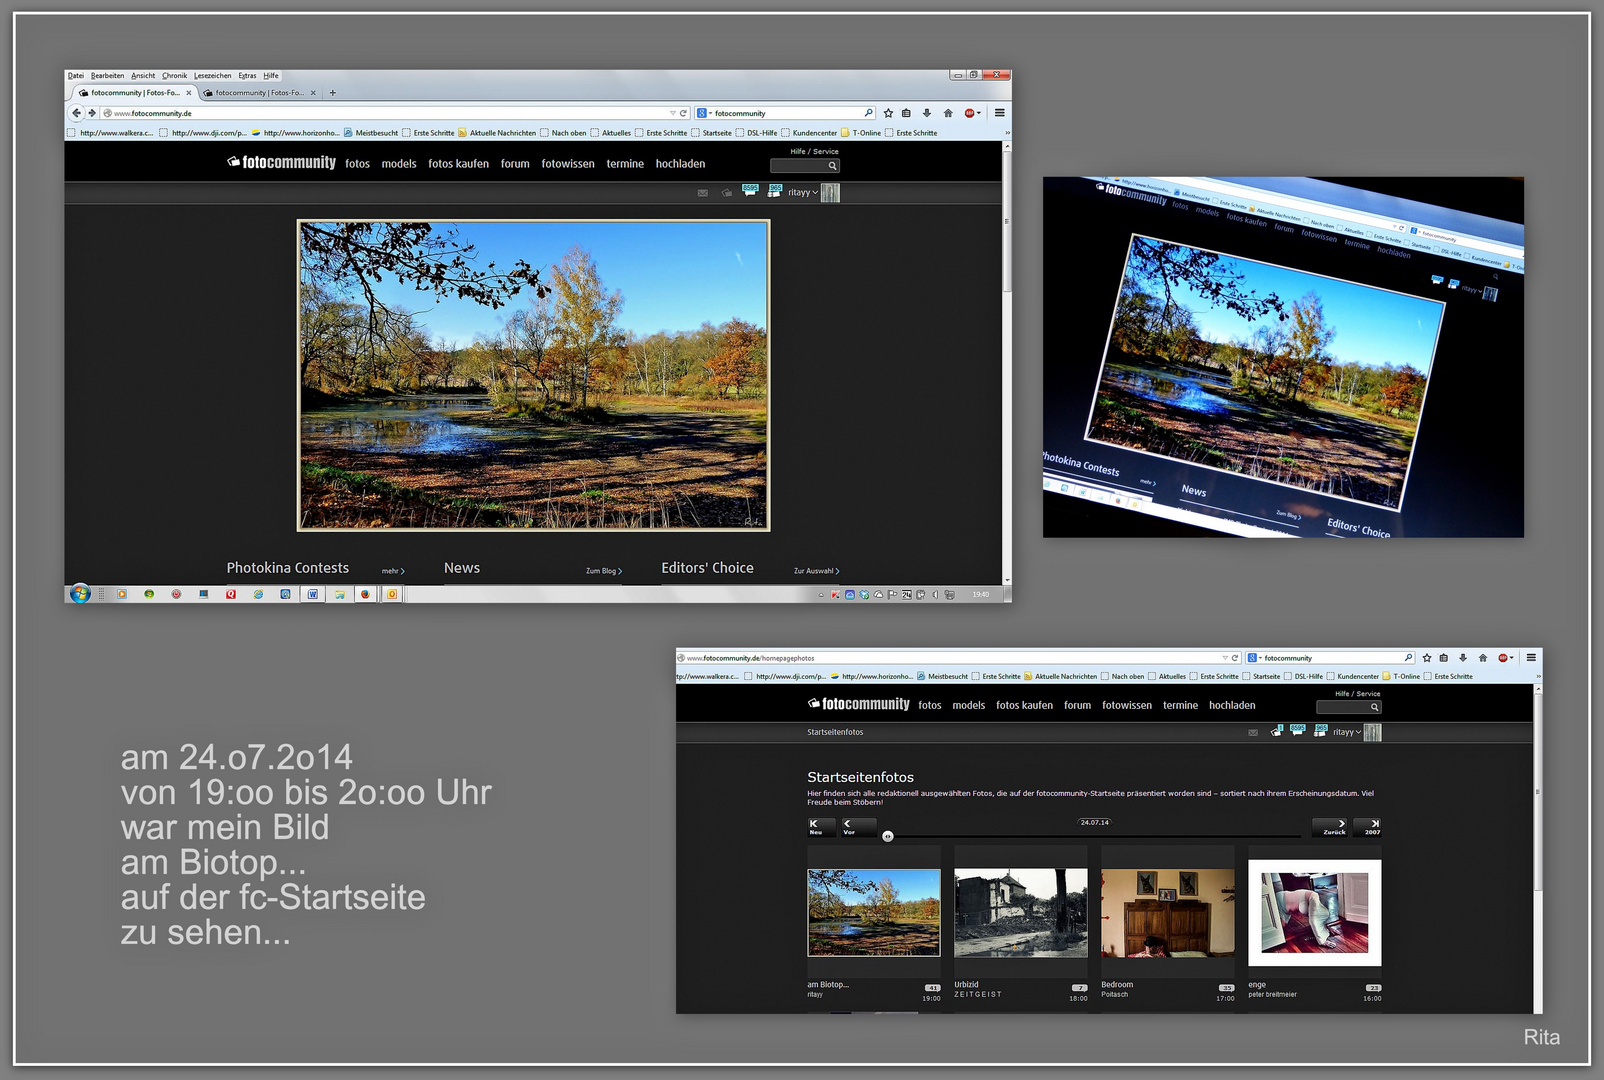
Task: Click the 'Neu' first-page button in Startseitenfotos
Action: point(820,827)
